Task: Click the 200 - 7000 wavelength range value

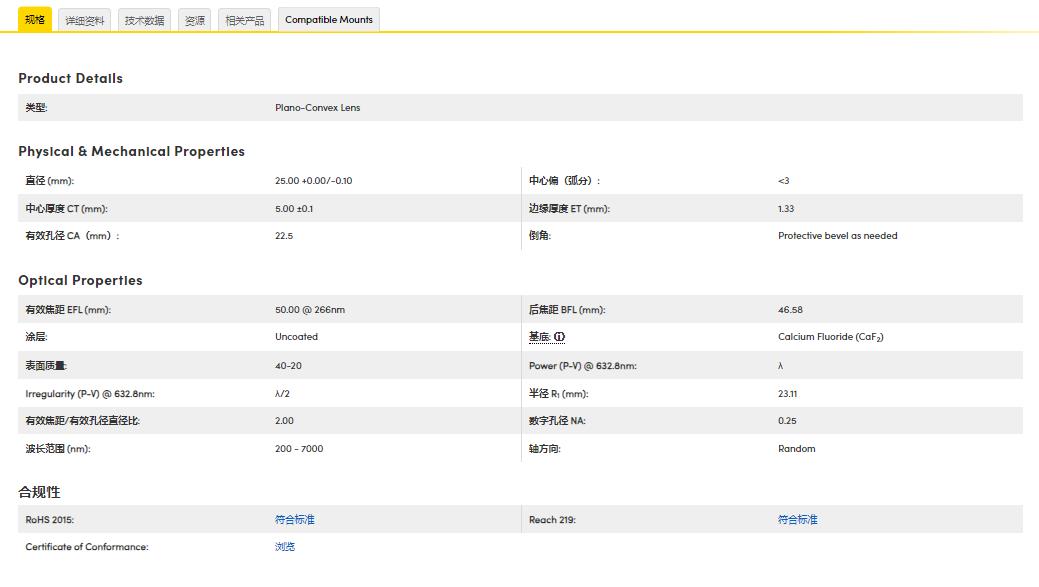Action: click(x=299, y=449)
